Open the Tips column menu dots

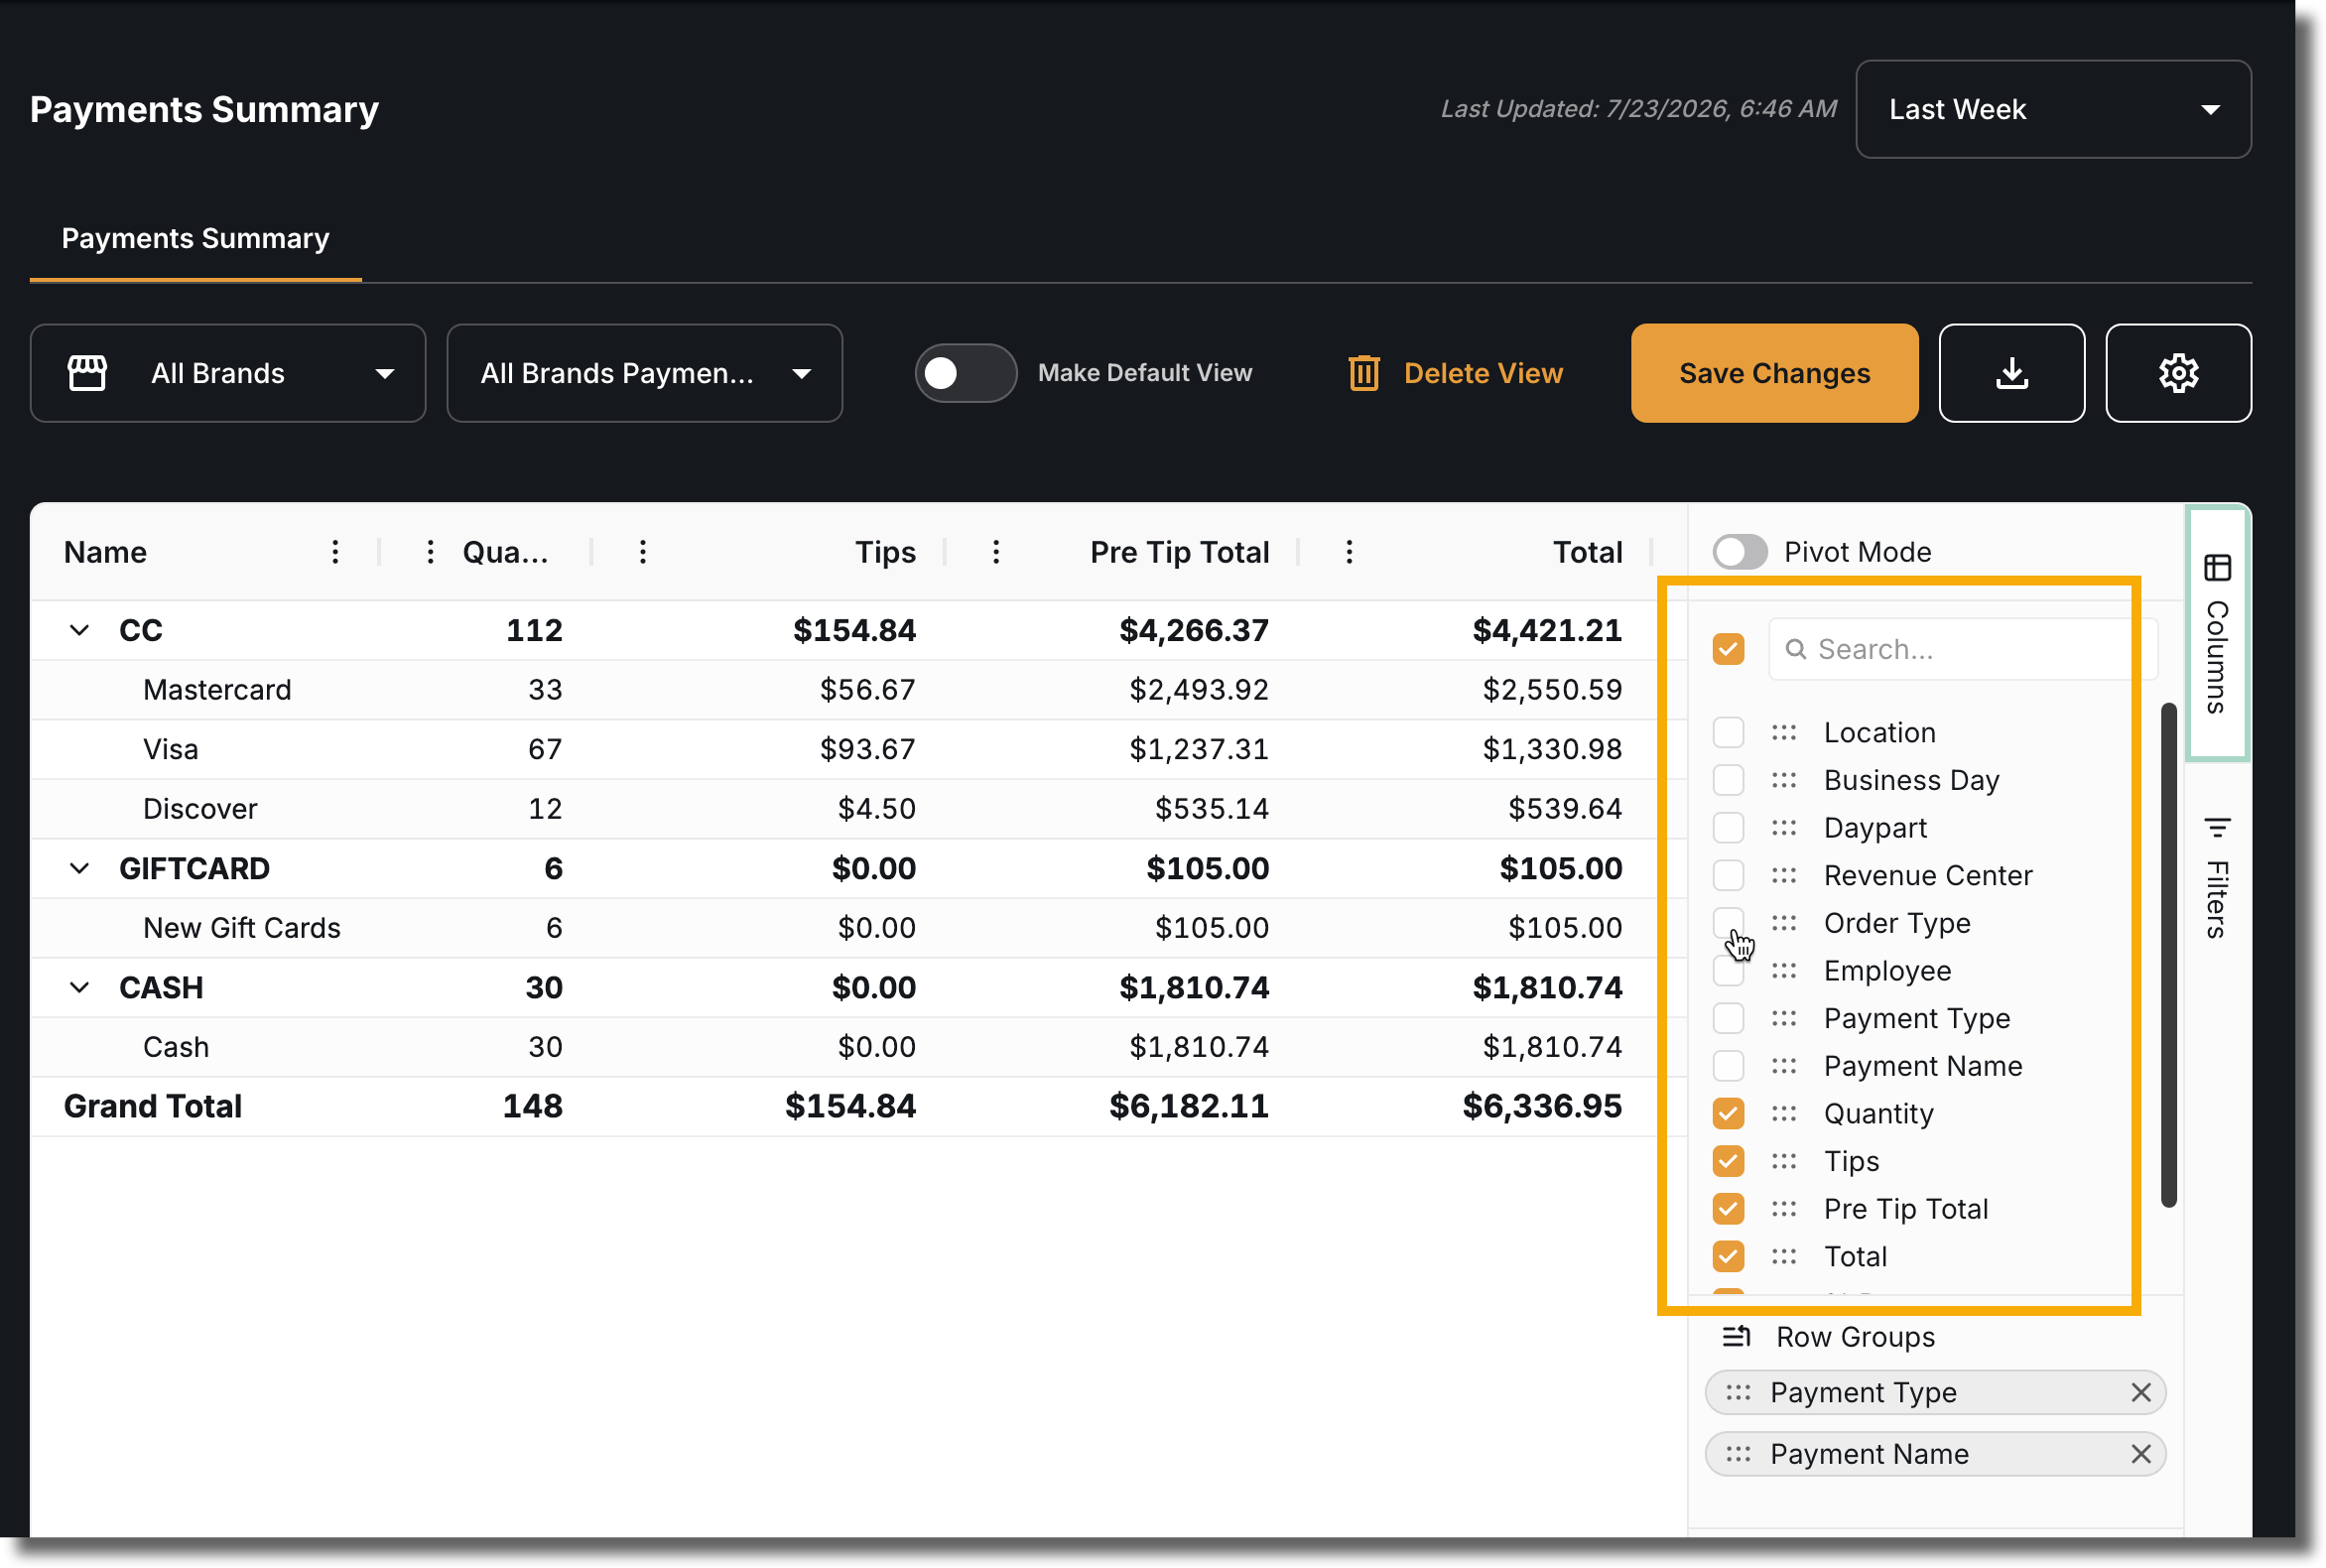coord(643,552)
